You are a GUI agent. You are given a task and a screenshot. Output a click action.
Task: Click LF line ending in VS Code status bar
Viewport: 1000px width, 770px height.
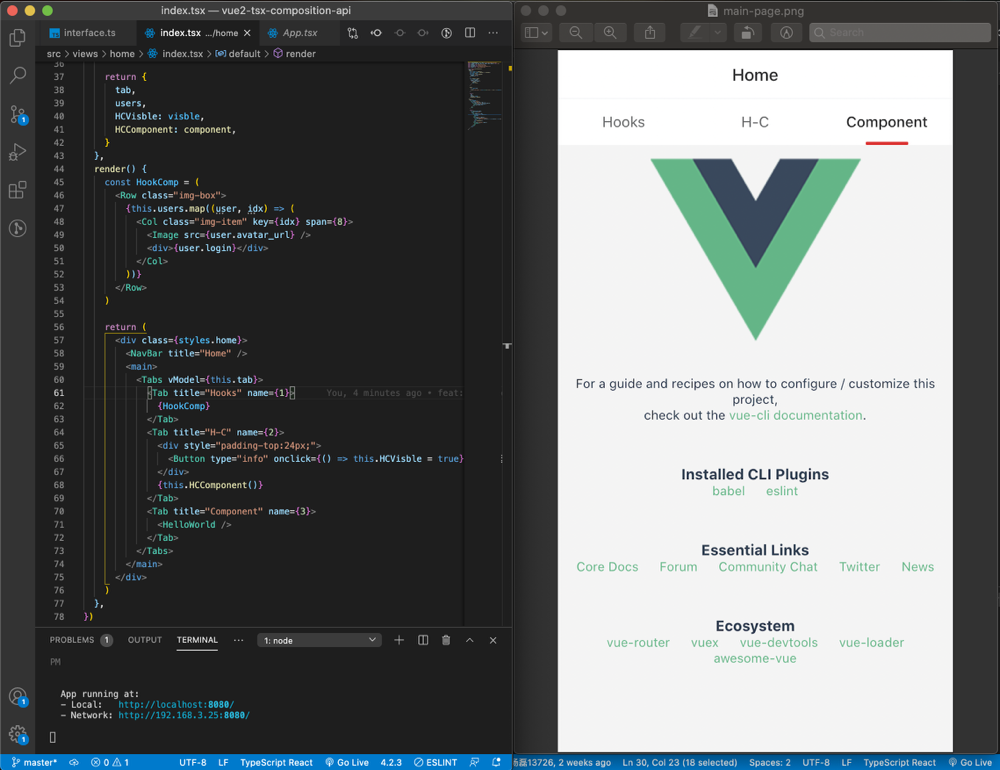[x=223, y=762]
